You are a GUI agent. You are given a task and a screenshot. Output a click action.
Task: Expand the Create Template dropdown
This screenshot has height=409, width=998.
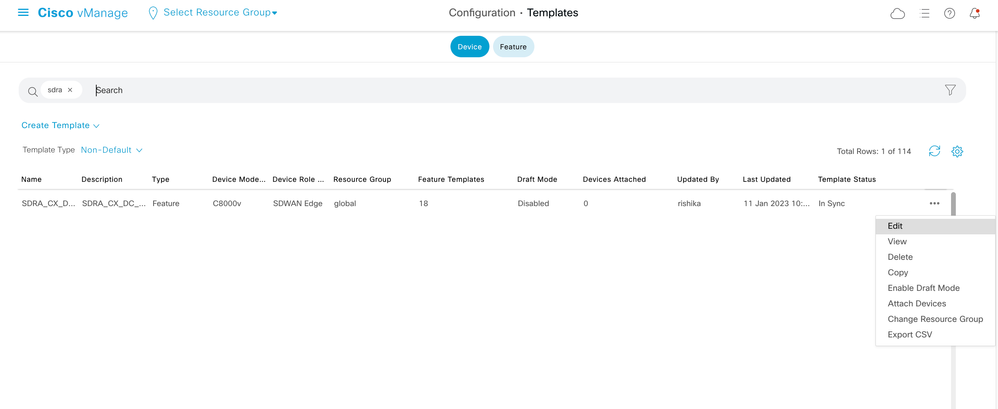[x=60, y=125]
